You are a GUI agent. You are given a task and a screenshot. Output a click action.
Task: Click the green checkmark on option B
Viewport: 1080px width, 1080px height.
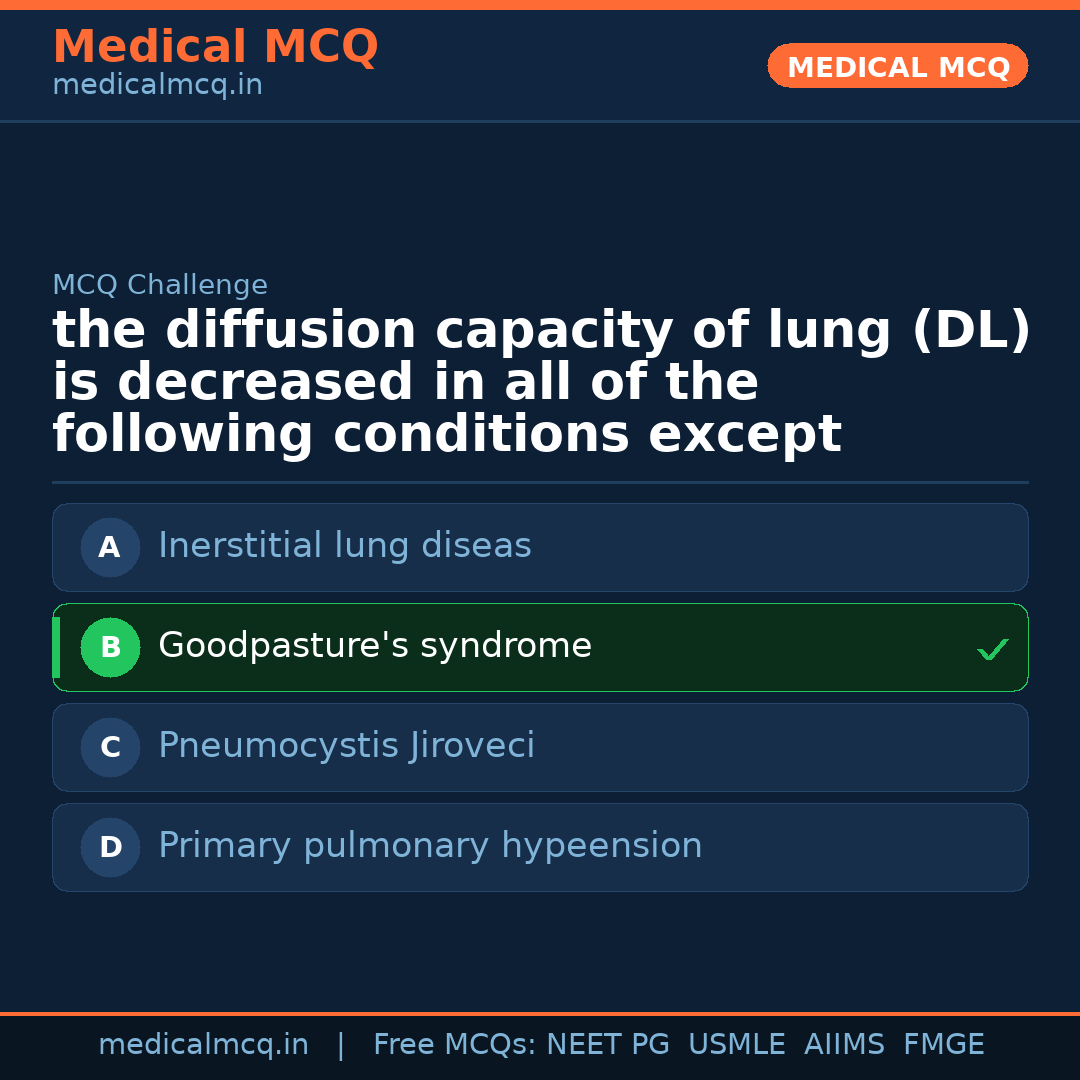point(992,650)
